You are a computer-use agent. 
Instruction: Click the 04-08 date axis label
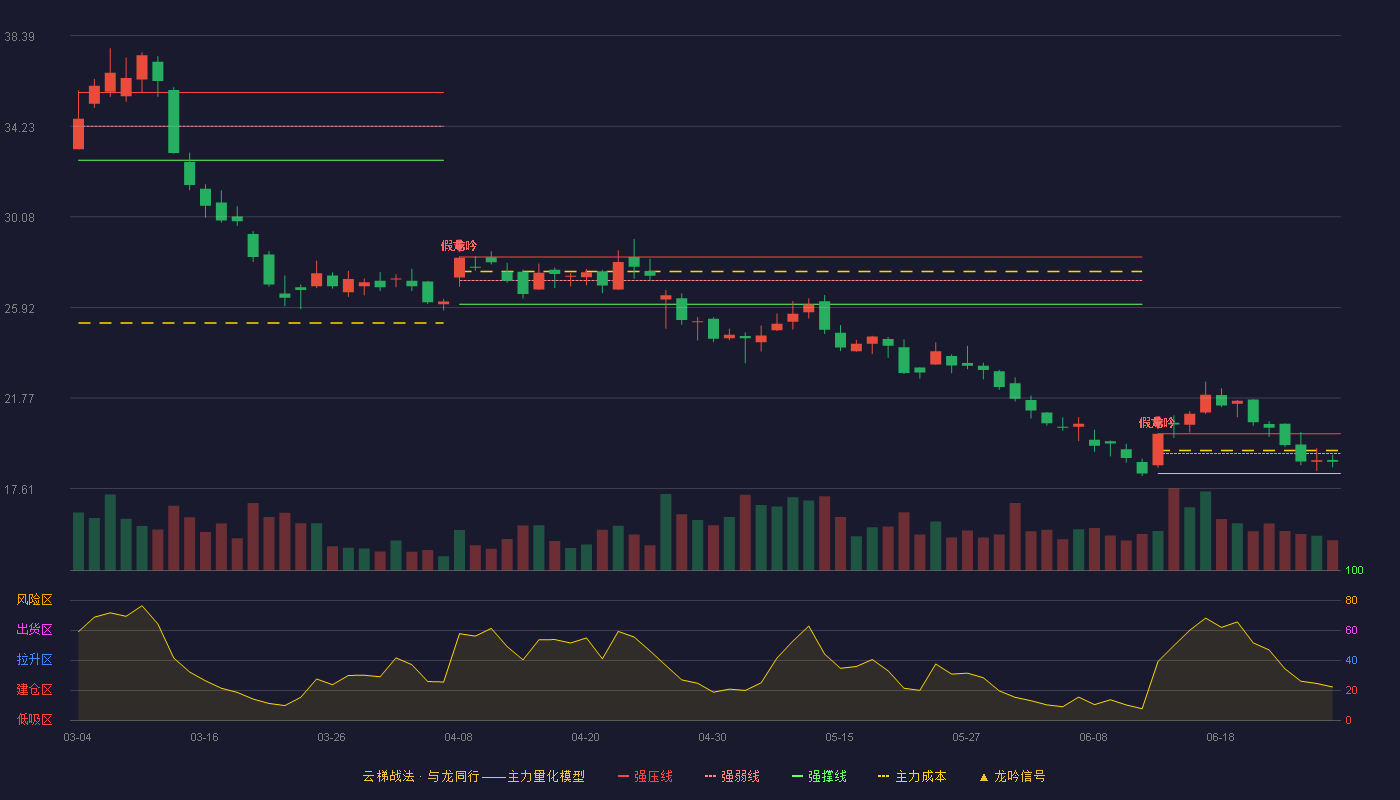point(459,737)
